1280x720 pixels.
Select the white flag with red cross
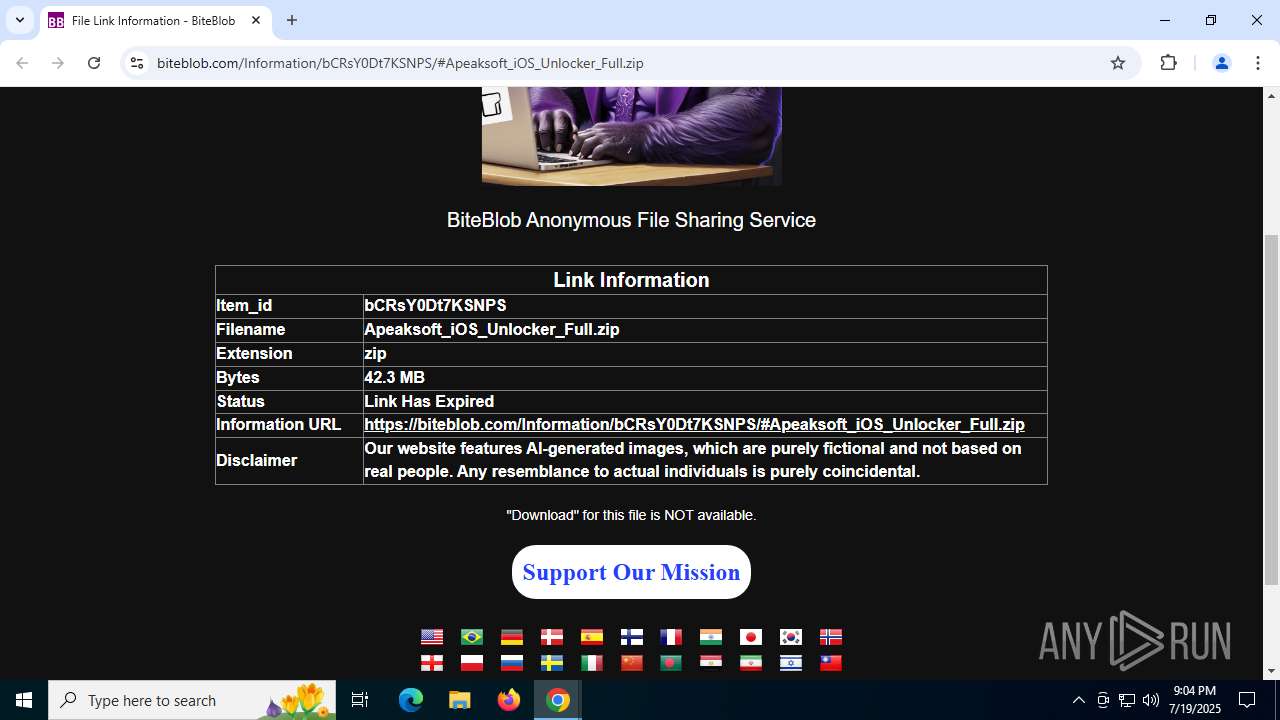[x=432, y=663]
